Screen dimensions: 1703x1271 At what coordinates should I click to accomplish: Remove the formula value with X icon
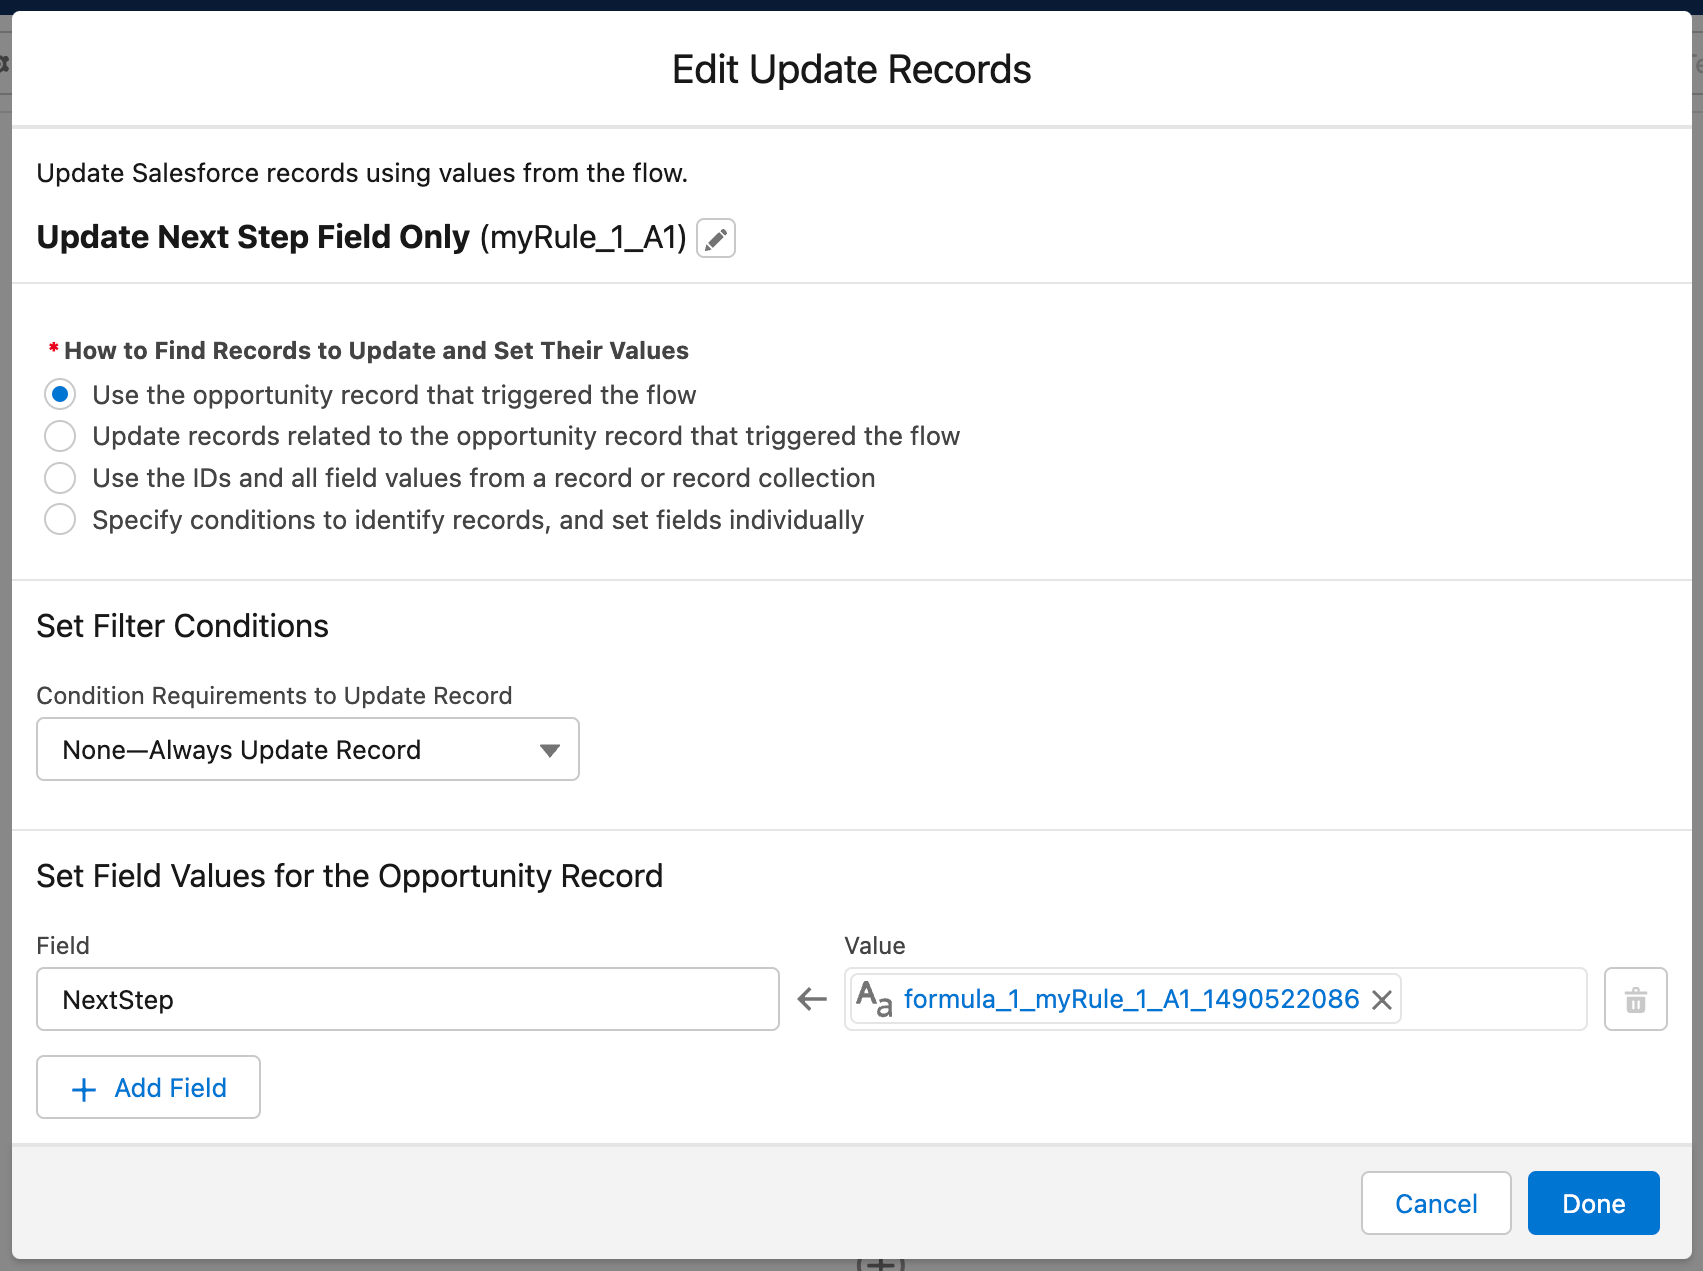click(1382, 1000)
